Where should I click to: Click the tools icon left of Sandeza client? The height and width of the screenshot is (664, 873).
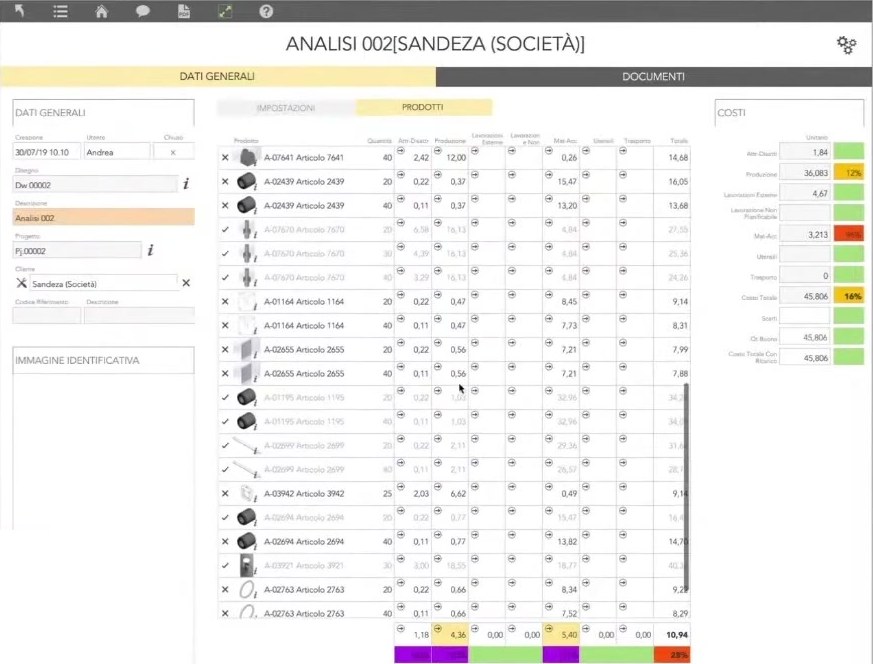(21, 283)
